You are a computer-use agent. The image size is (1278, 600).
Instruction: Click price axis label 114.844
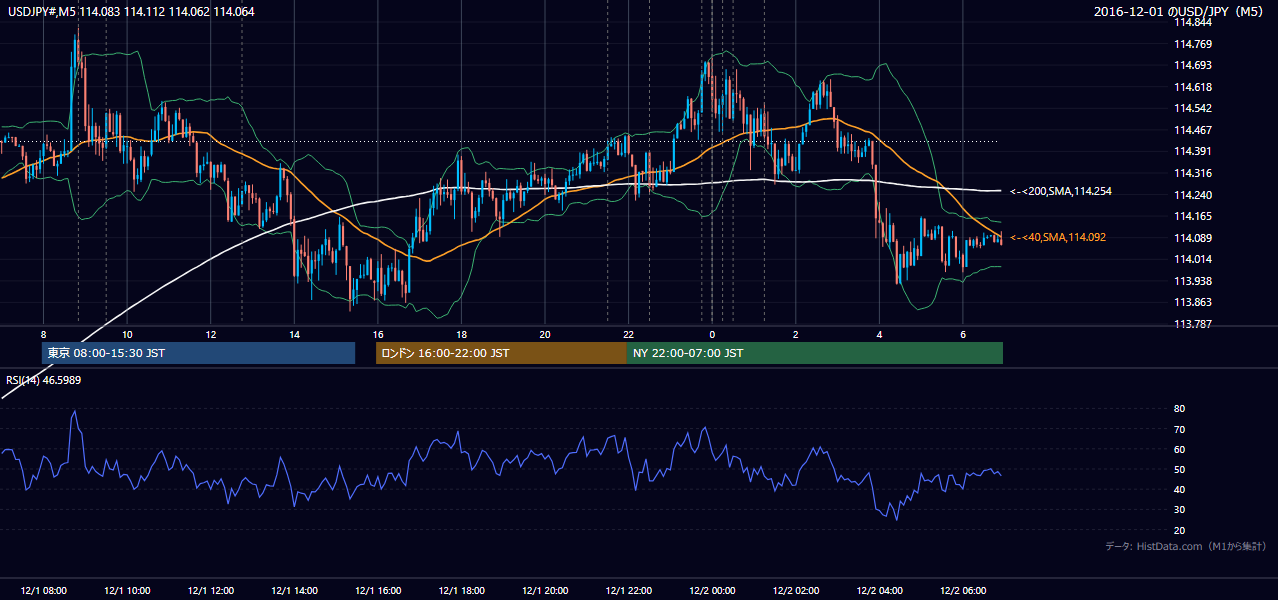click(x=1193, y=22)
